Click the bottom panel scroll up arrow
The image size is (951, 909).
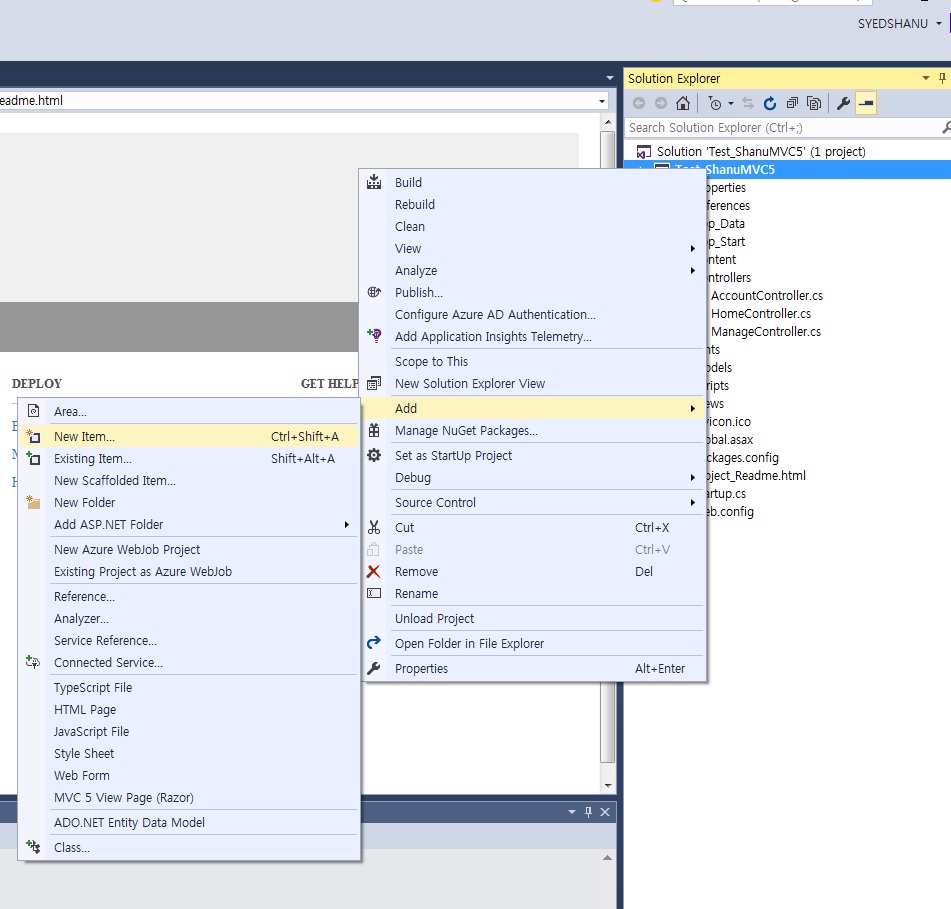[608, 858]
